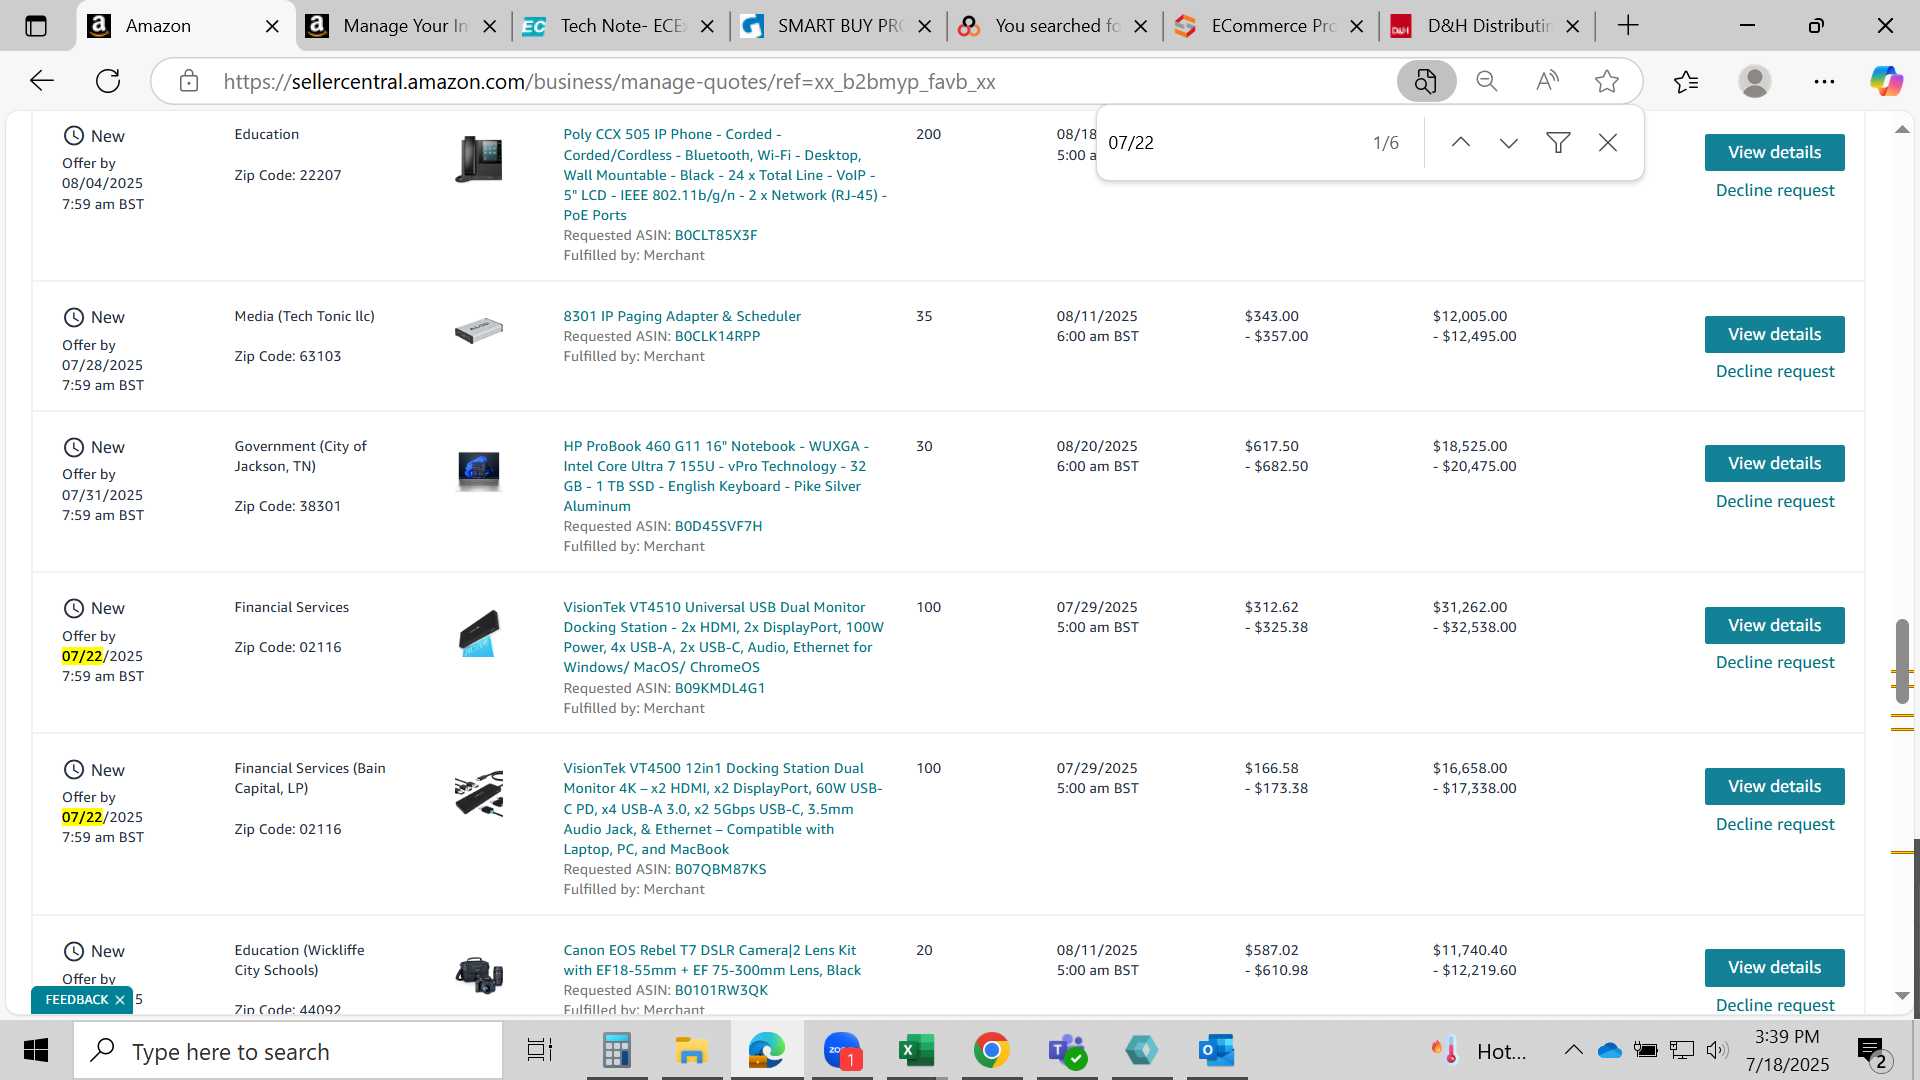Open Windows Start menu
Viewport: 1920px width, 1080px height.
(36, 1051)
